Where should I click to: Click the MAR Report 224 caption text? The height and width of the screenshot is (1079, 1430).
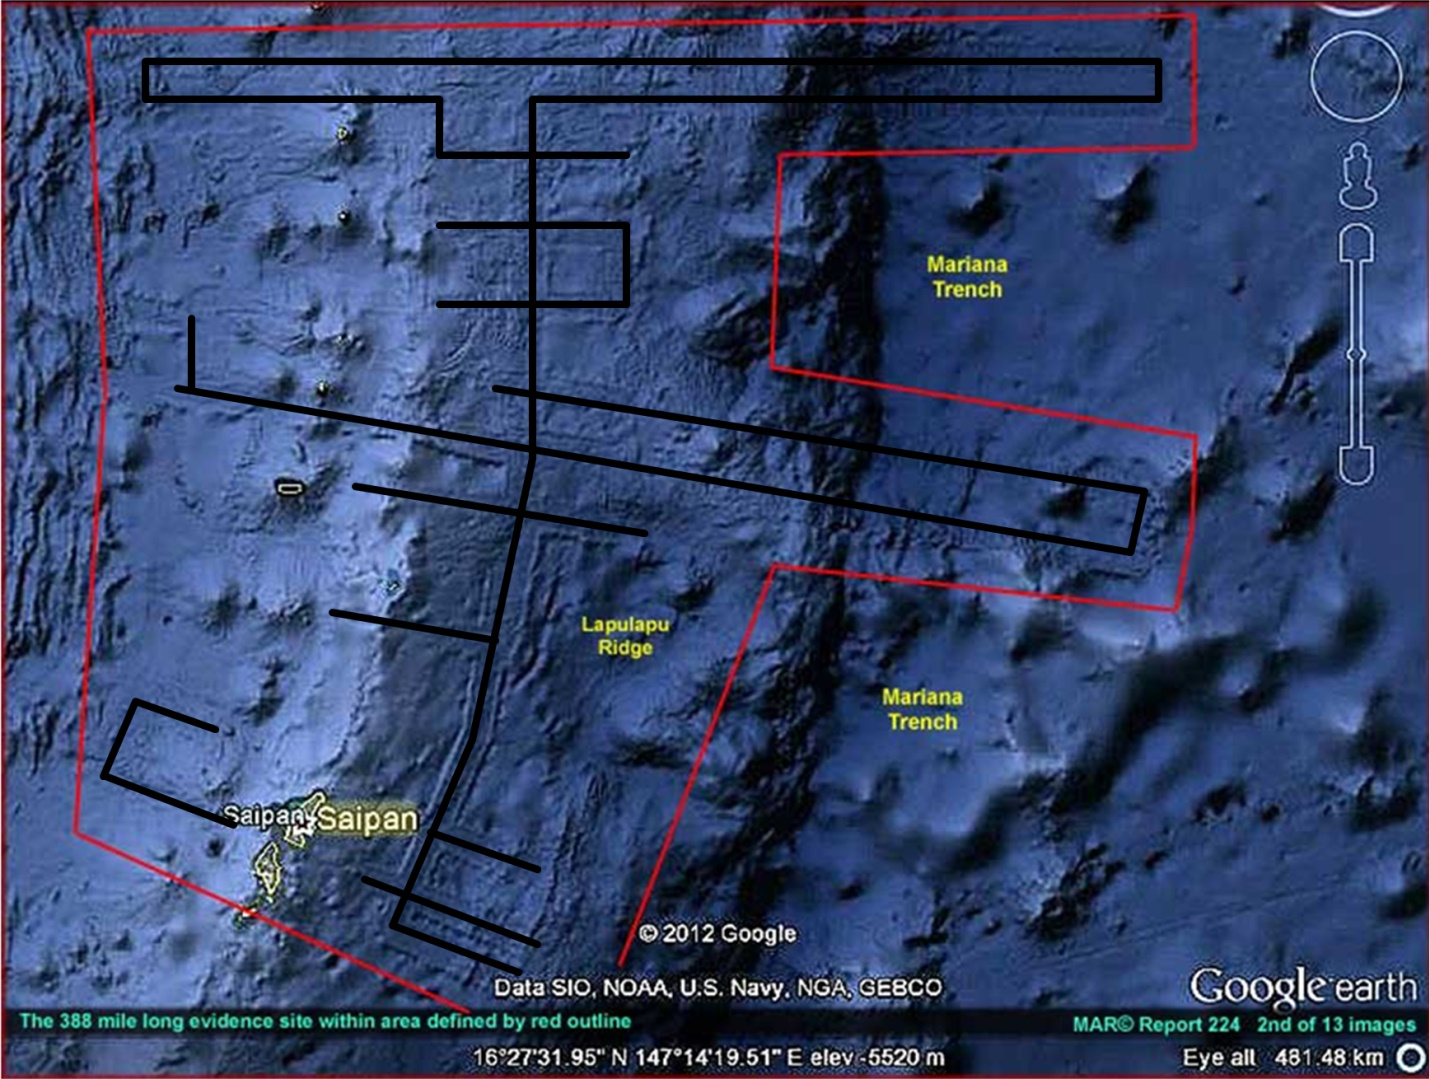point(1156,1024)
